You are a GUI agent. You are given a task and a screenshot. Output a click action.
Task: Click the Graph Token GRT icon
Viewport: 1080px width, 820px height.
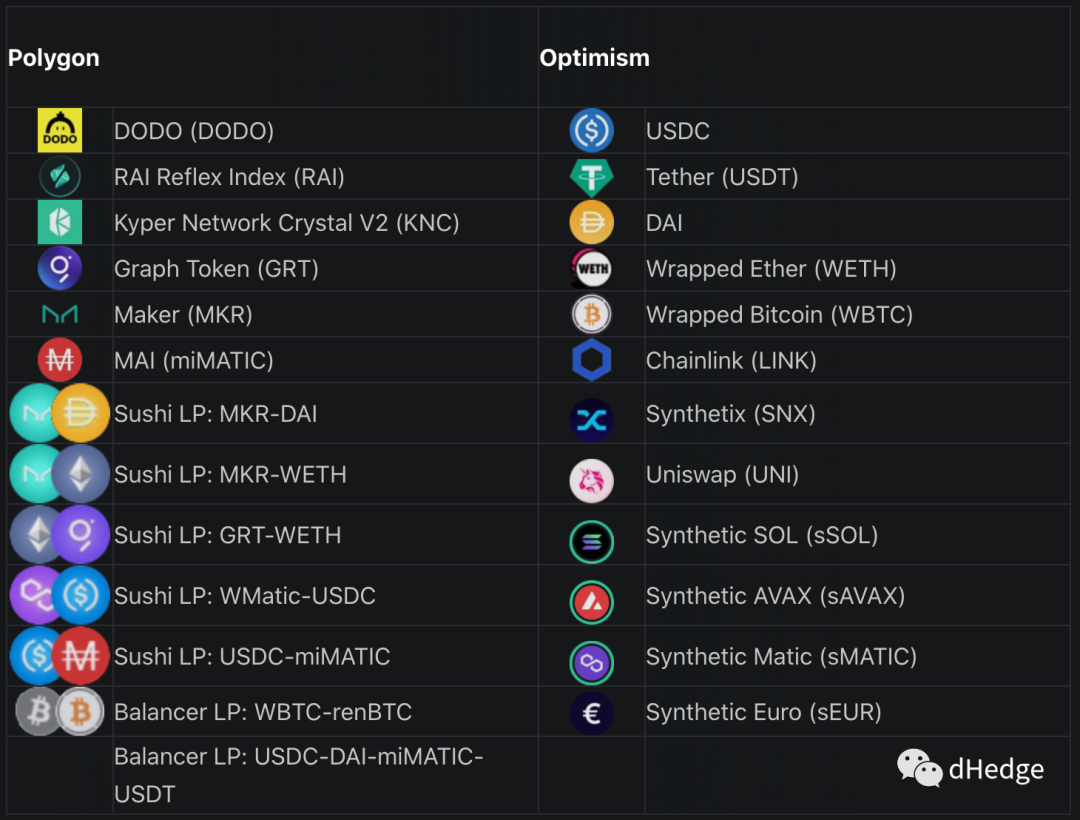(x=60, y=268)
